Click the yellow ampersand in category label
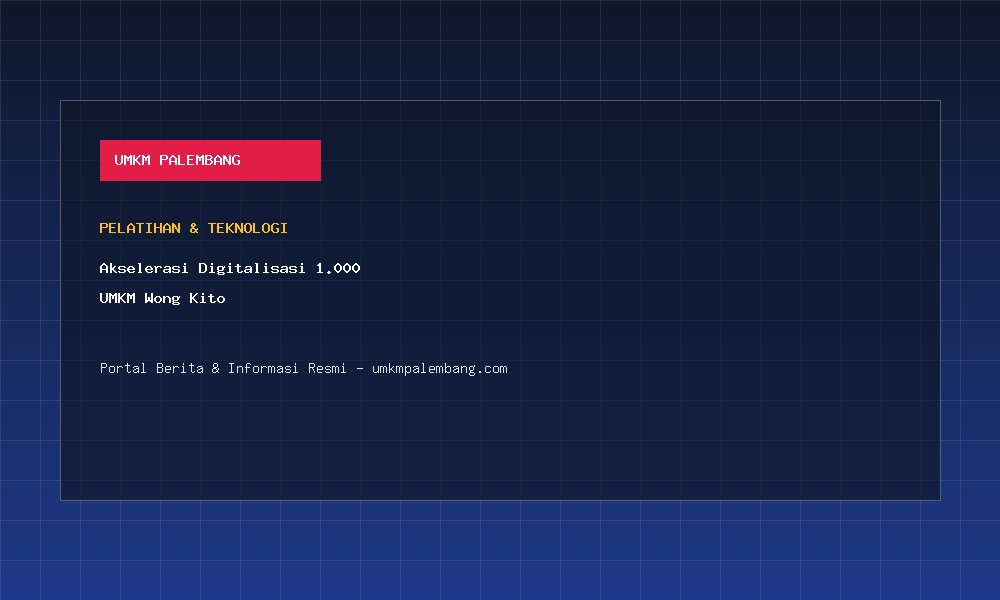Viewport: 1000px width, 600px height. (x=194, y=228)
